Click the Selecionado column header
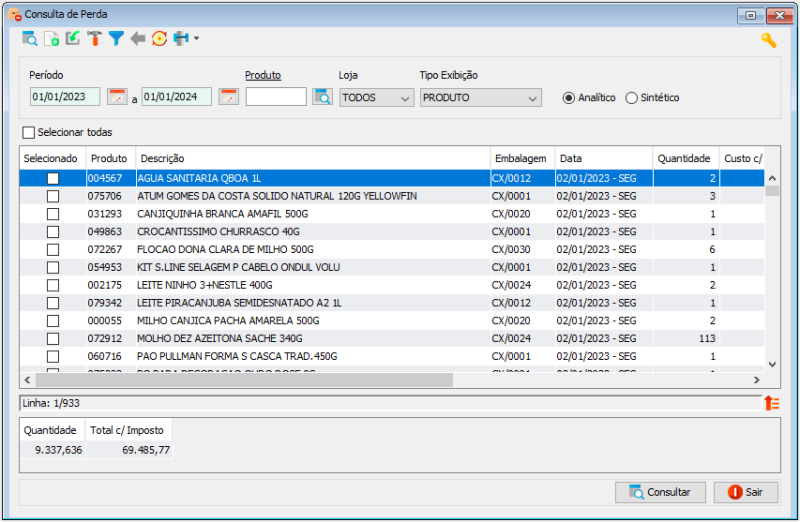Viewport: 800px width, 522px height. [53, 158]
